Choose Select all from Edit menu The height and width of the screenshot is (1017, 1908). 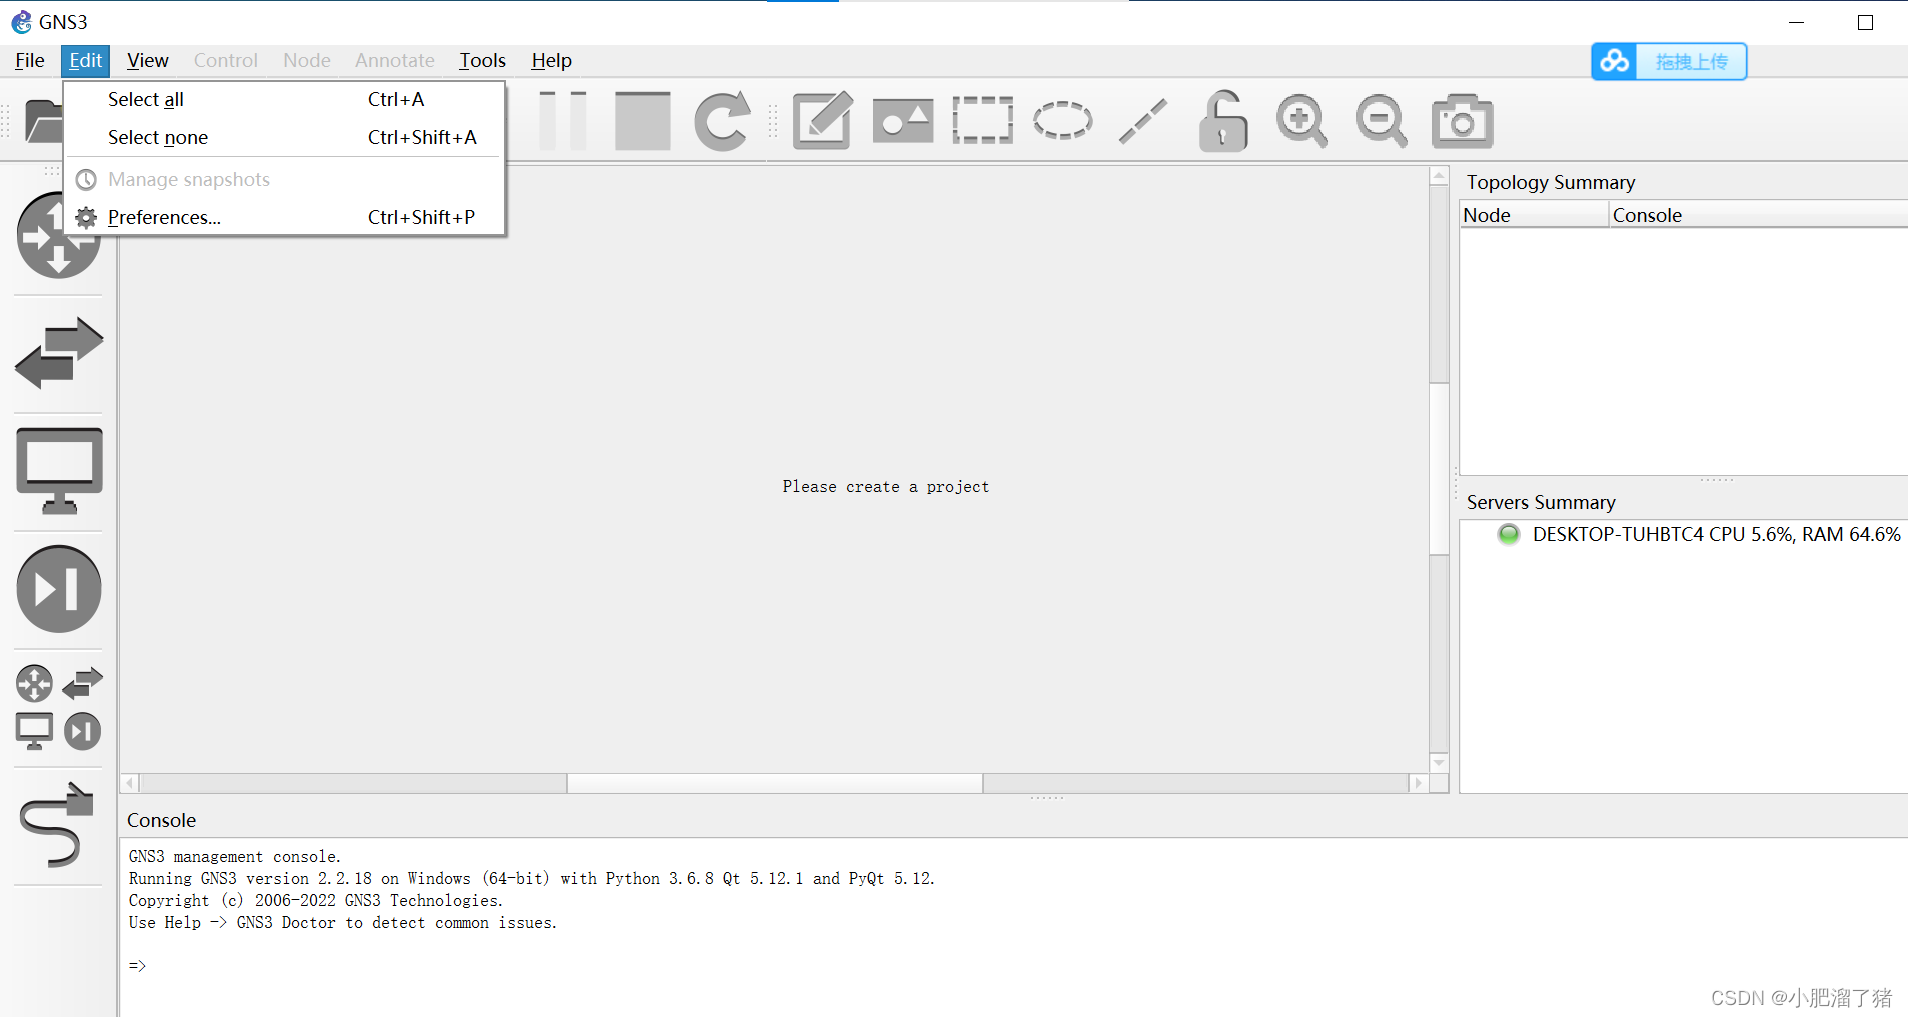[x=285, y=99]
